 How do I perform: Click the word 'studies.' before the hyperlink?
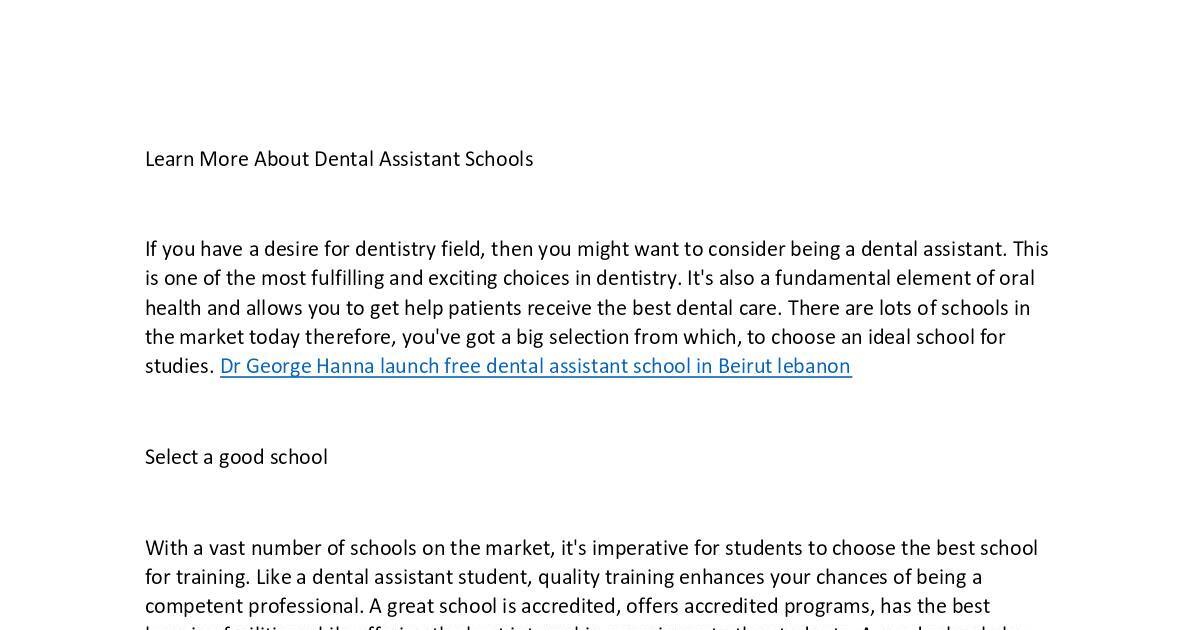tap(180, 366)
